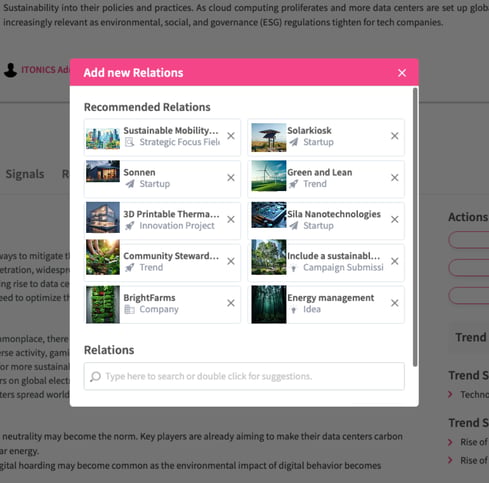The image size is (489, 483).
Task: Click the Sonnen house thumbnail
Action: (x=103, y=171)
